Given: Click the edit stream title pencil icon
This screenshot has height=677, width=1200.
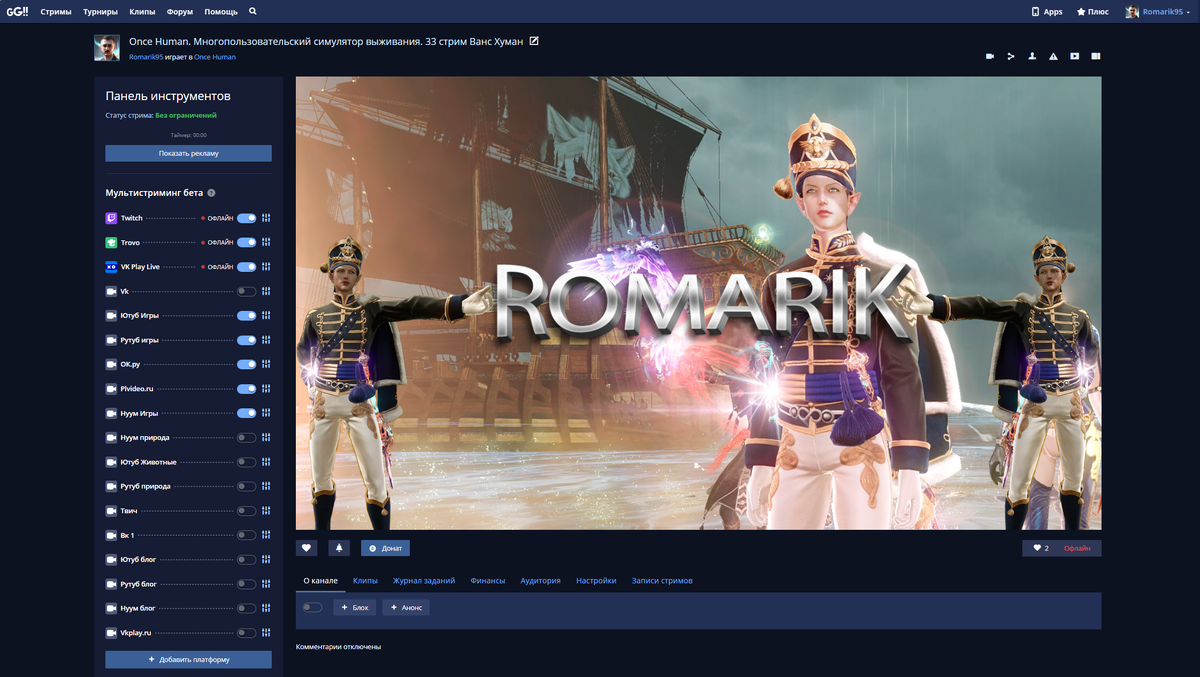Looking at the screenshot, I should click(x=534, y=41).
